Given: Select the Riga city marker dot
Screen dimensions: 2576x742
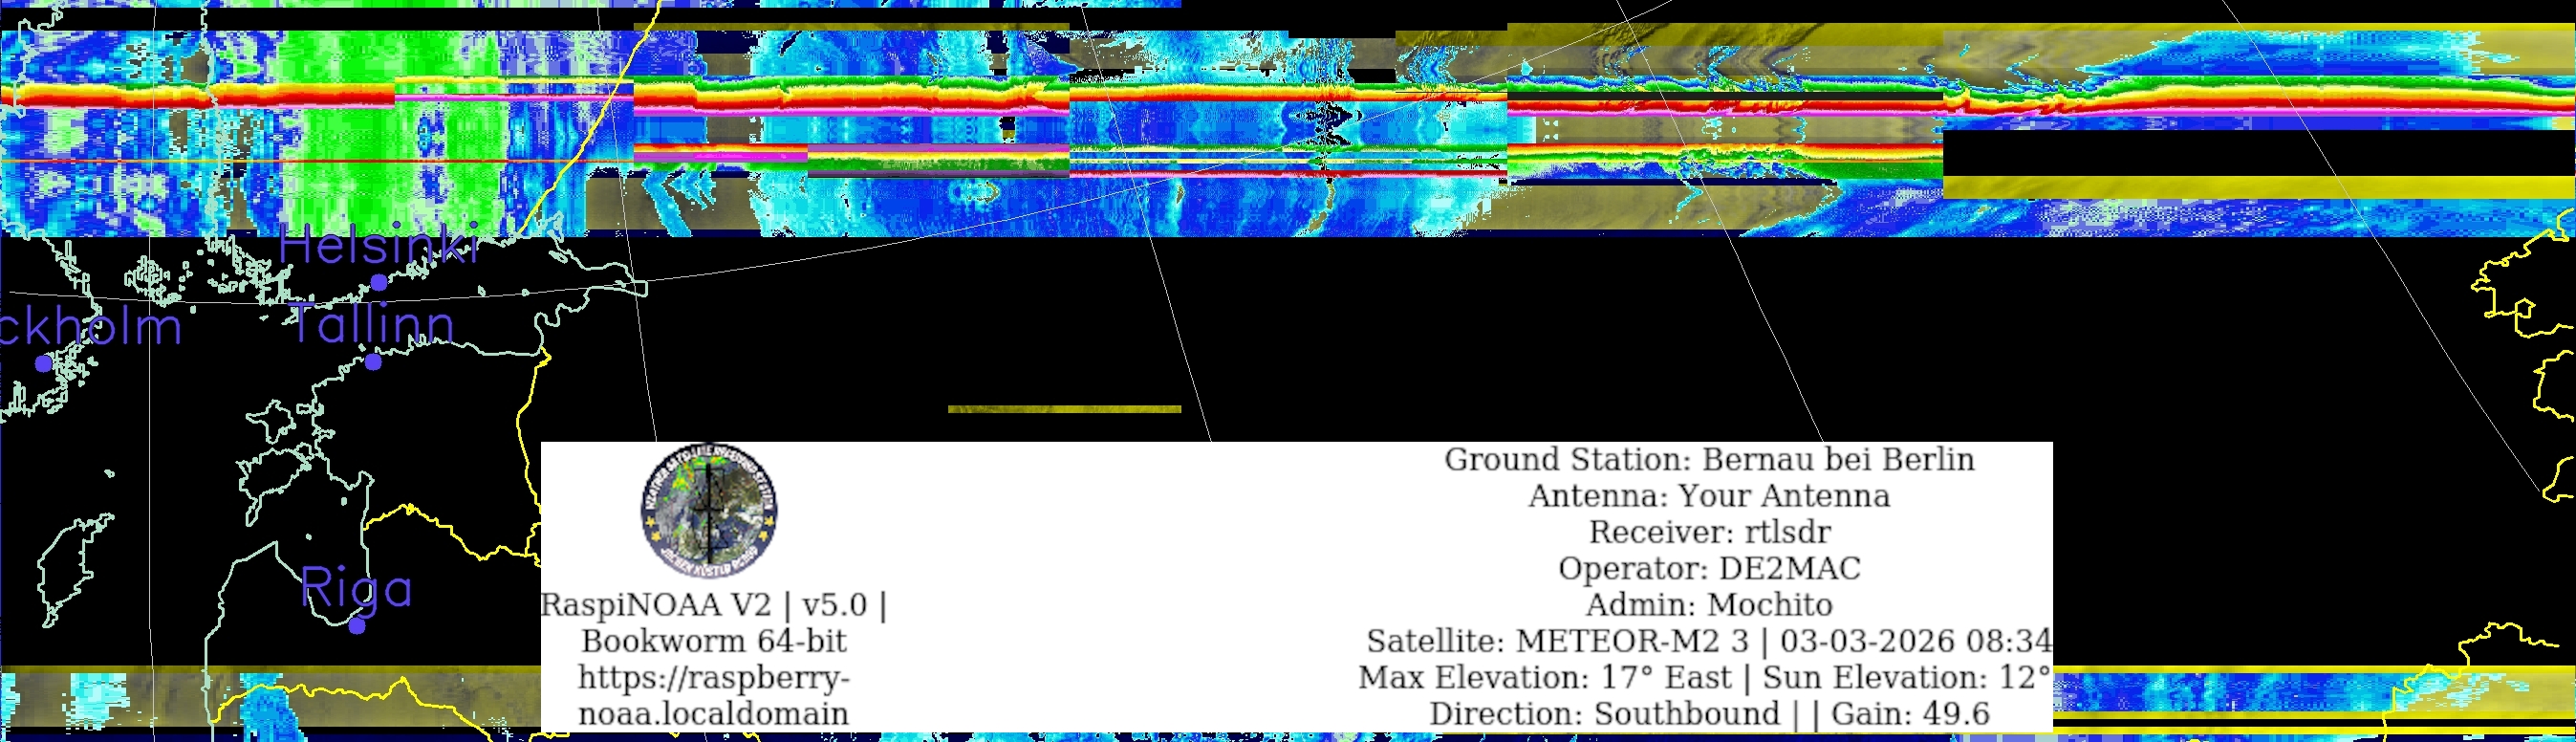Looking at the screenshot, I should point(357,627).
